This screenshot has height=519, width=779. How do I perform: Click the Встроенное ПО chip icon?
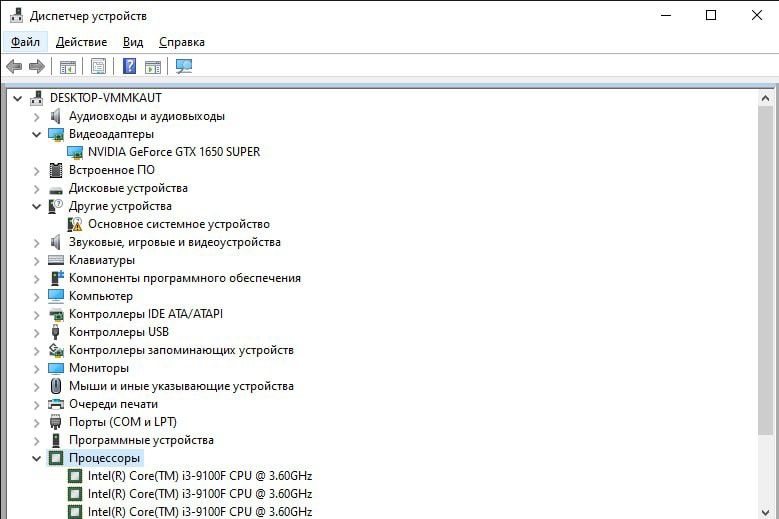[x=56, y=170]
